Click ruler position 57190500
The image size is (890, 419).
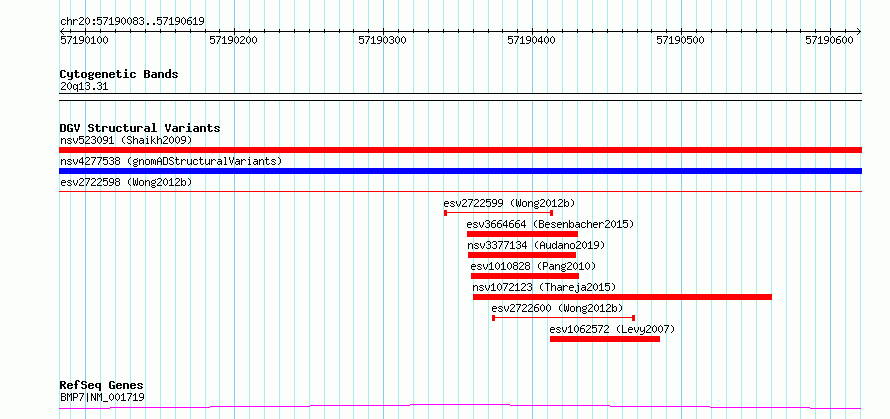[681, 40]
